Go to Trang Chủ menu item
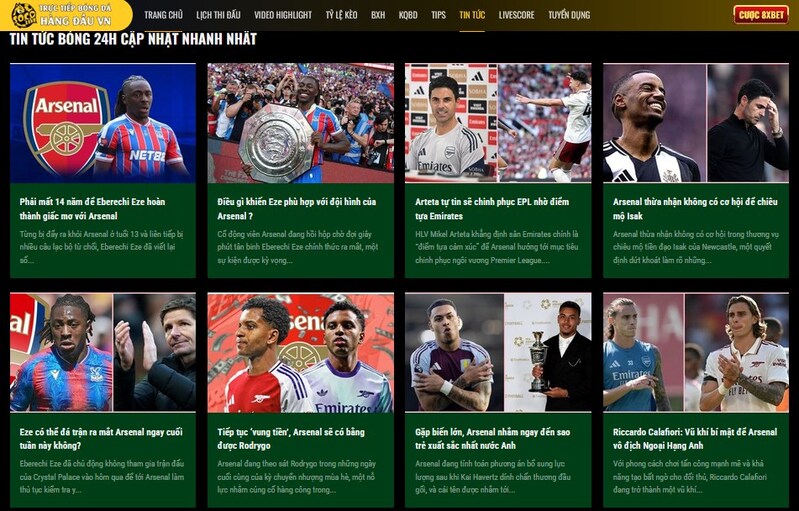Viewport: 799px width, 511px height. 163,15
